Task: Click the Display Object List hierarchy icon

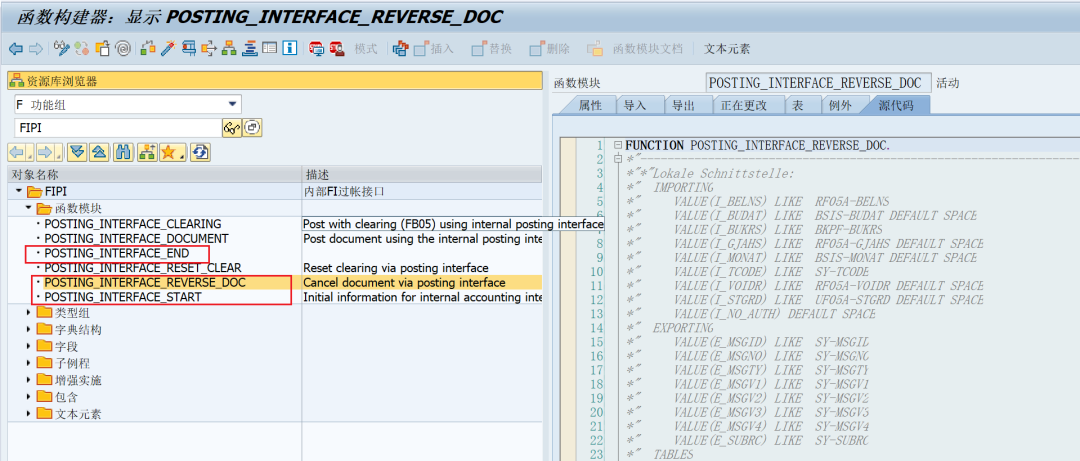Action: 229,49
